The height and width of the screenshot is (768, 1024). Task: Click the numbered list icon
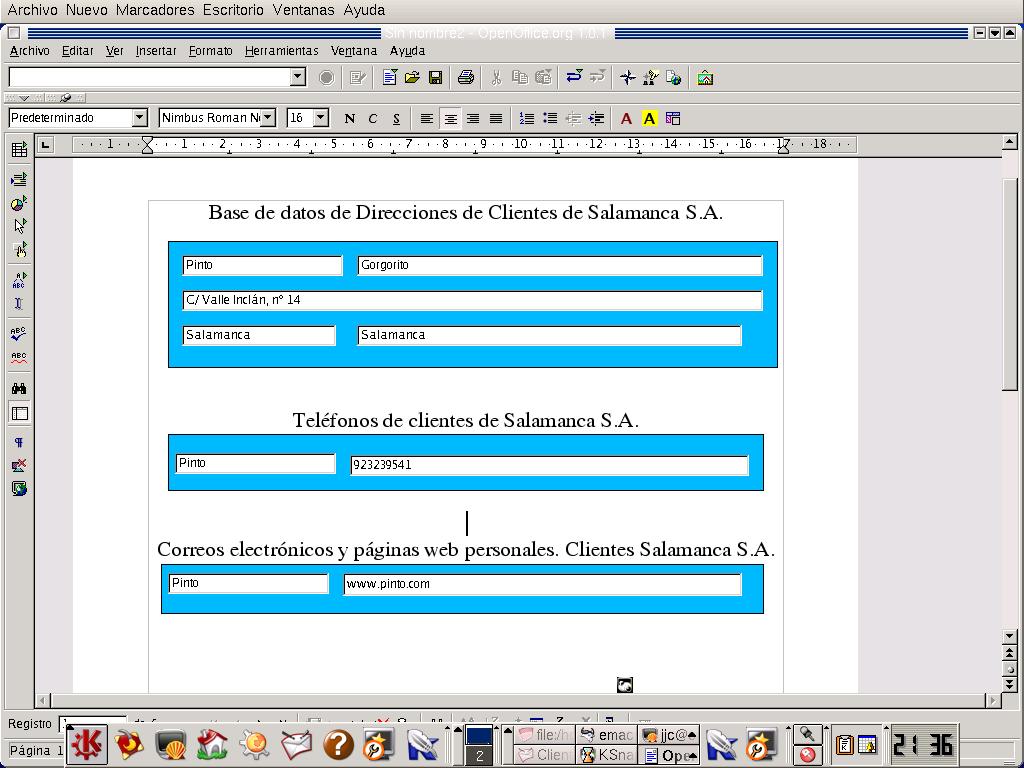(526, 118)
